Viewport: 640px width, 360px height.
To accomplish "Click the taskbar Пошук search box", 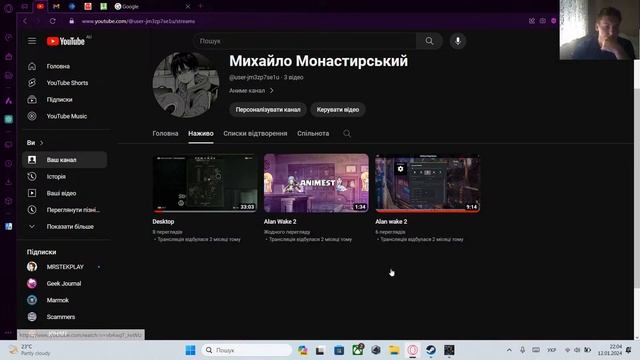I will pos(246,350).
